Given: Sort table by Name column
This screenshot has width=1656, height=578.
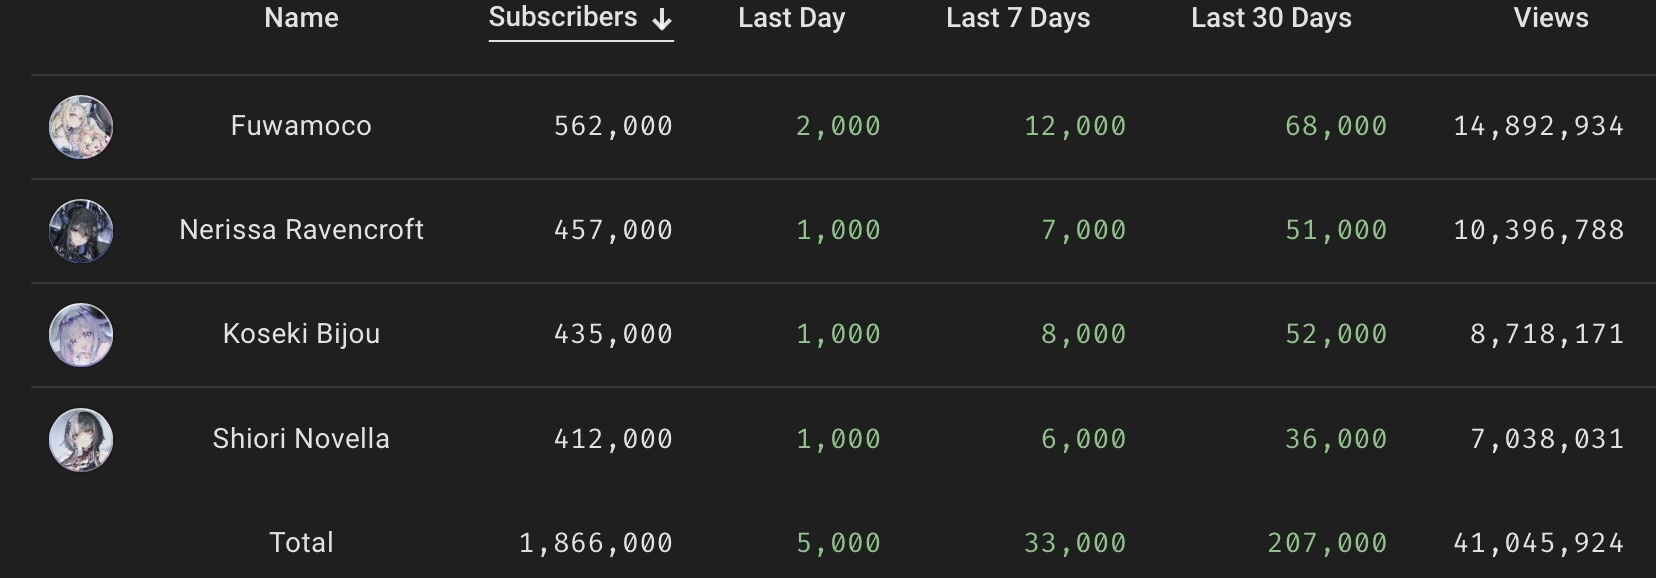Looking at the screenshot, I should pyautogui.click(x=301, y=18).
